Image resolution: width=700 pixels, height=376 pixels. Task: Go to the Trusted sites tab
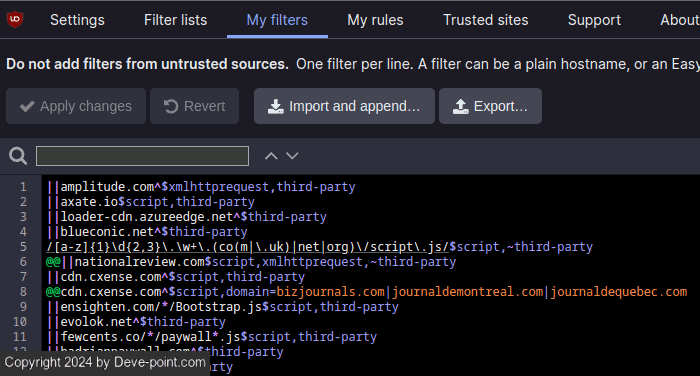pyautogui.click(x=485, y=20)
